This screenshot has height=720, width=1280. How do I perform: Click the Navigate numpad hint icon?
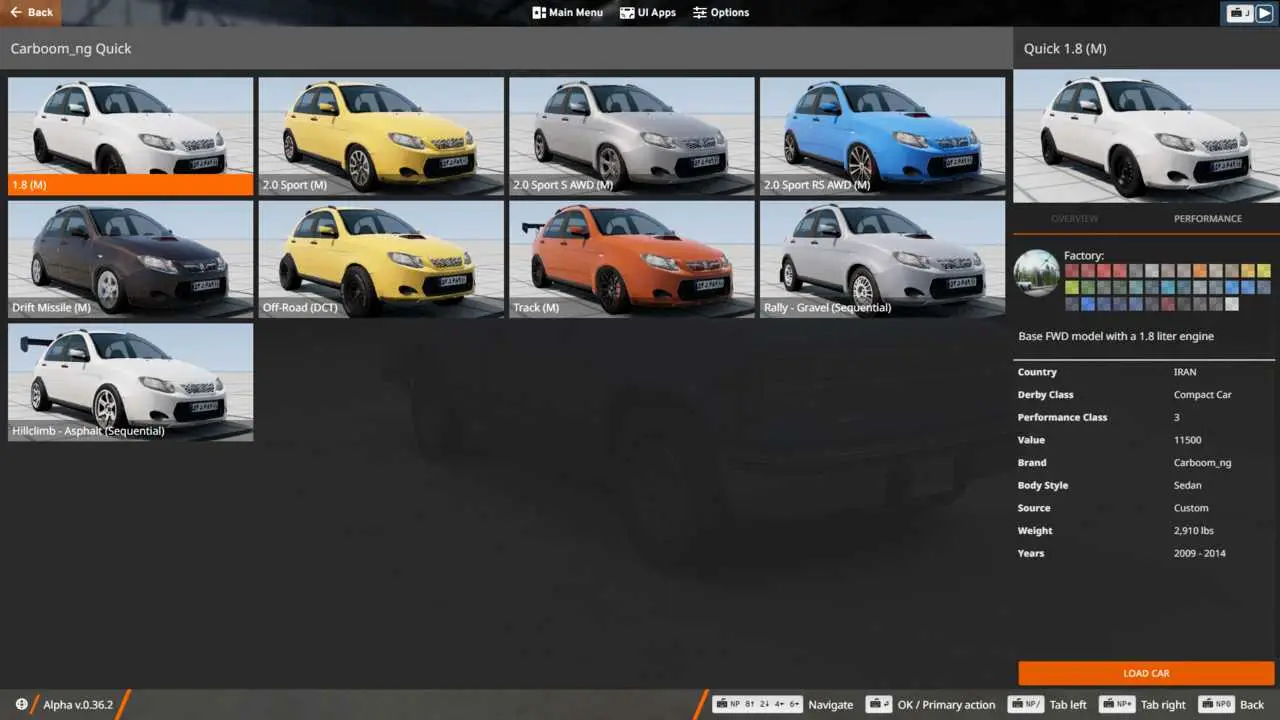point(757,704)
